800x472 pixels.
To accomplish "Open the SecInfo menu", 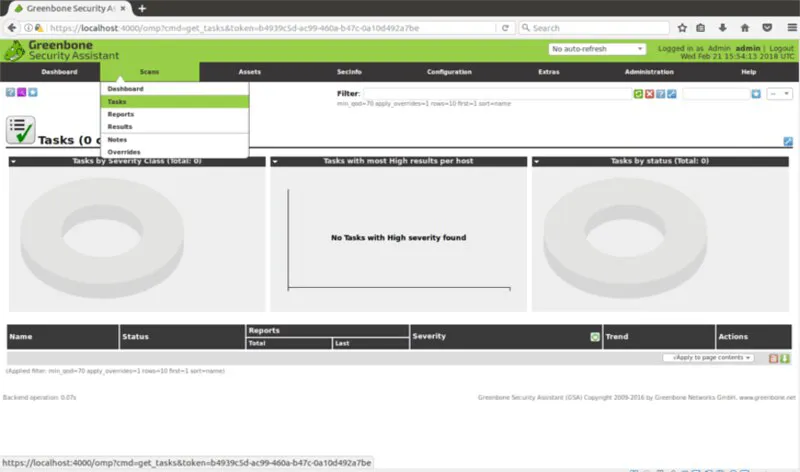I will [x=349, y=72].
